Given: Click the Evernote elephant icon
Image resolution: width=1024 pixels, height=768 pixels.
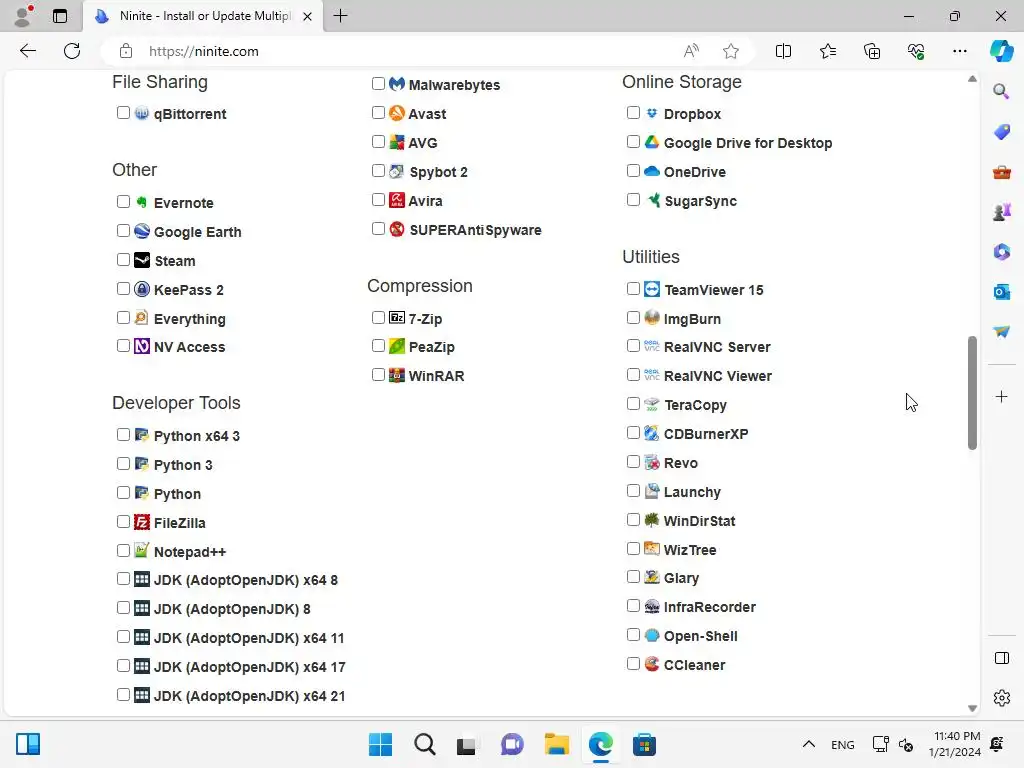Looking at the screenshot, I should (x=142, y=202).
